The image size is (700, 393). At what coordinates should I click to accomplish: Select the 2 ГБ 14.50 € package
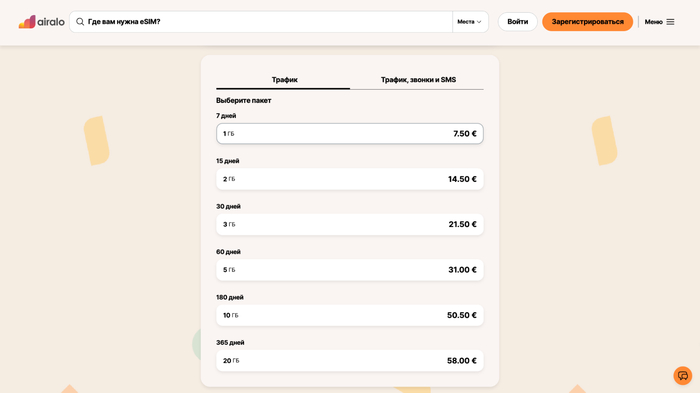[350, 179]
